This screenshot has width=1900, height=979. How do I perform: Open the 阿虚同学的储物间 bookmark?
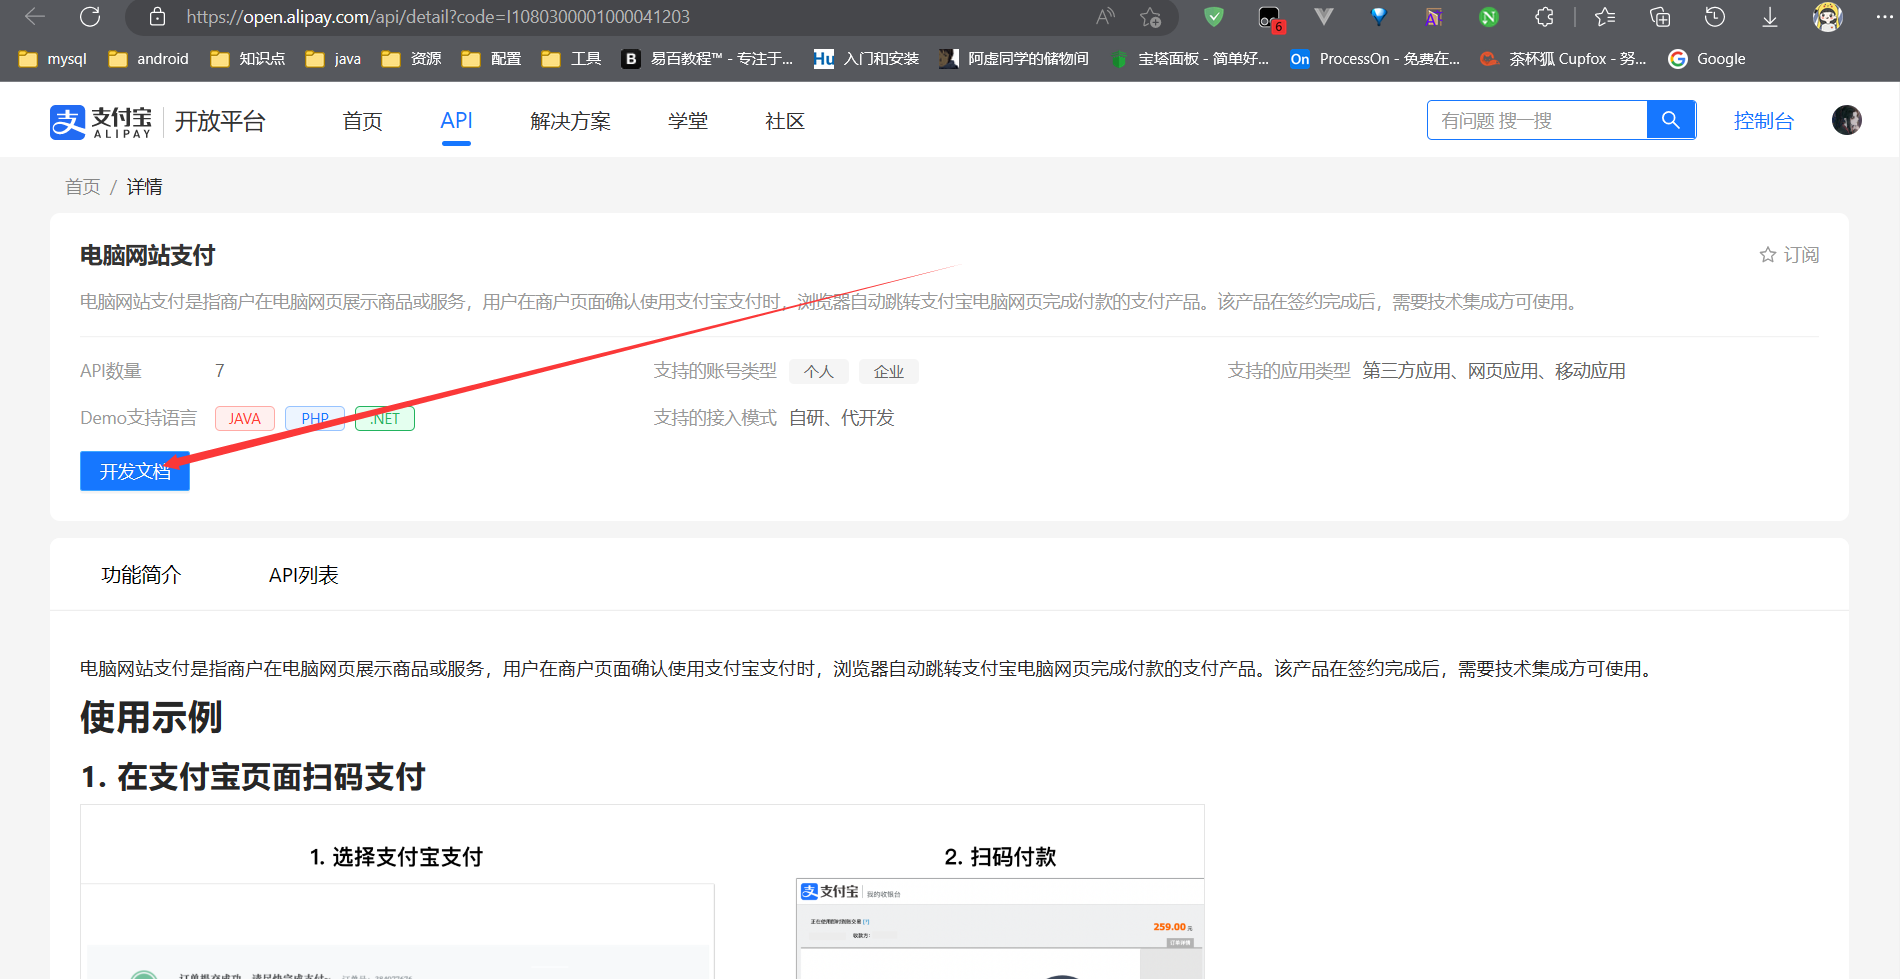pyautogui.click(x=1014, y=59)
